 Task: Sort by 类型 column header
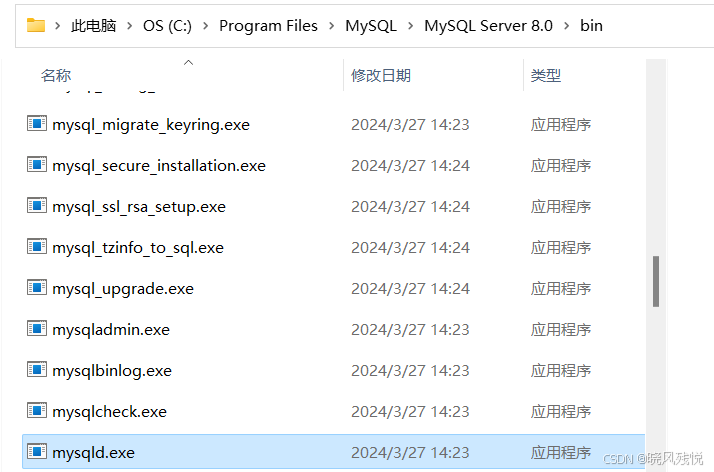(546, 76)
